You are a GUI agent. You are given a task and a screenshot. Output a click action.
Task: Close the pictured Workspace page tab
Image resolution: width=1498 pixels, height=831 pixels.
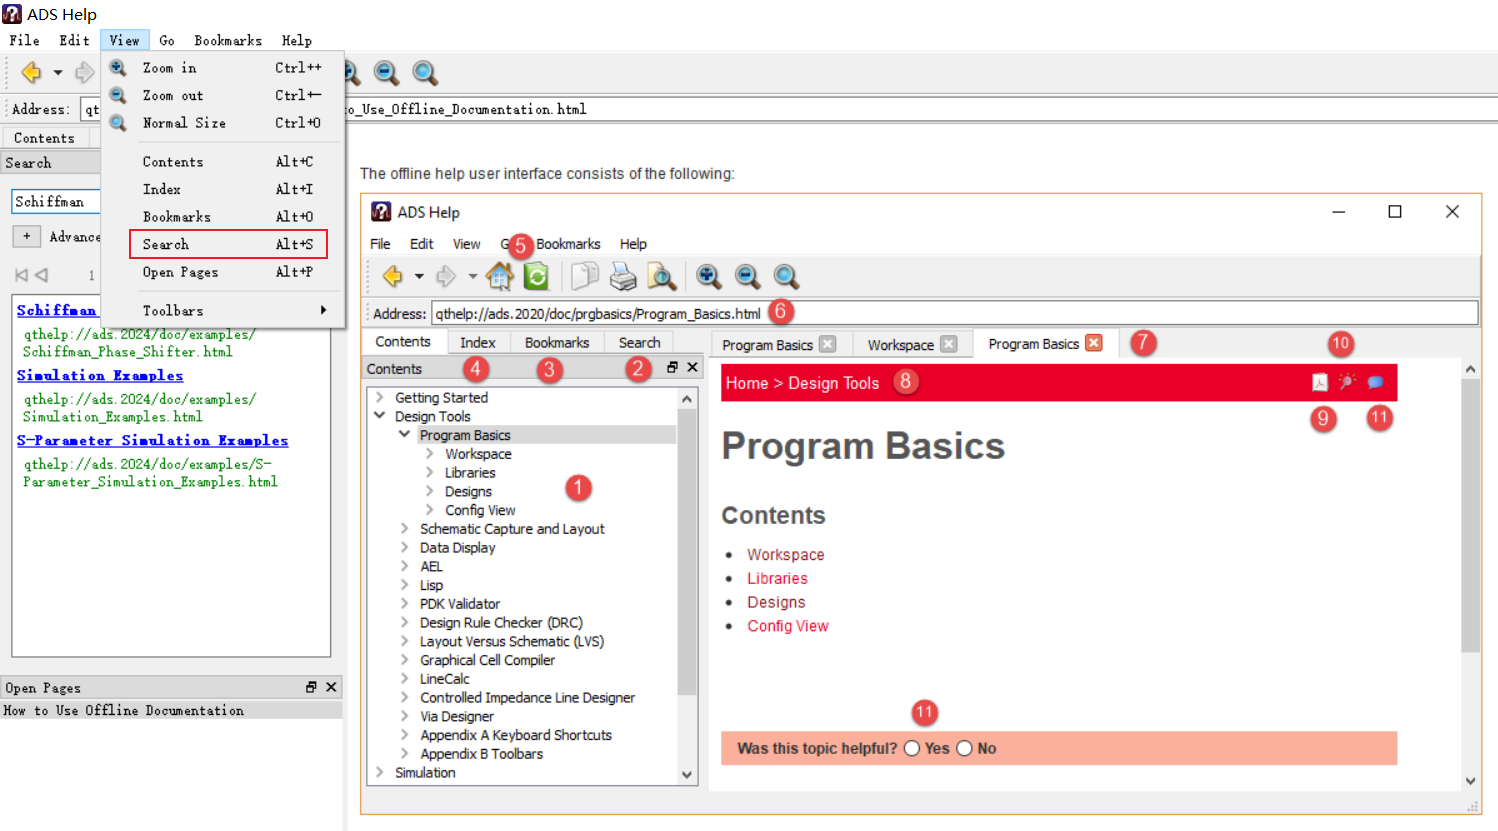coord(949,344)
